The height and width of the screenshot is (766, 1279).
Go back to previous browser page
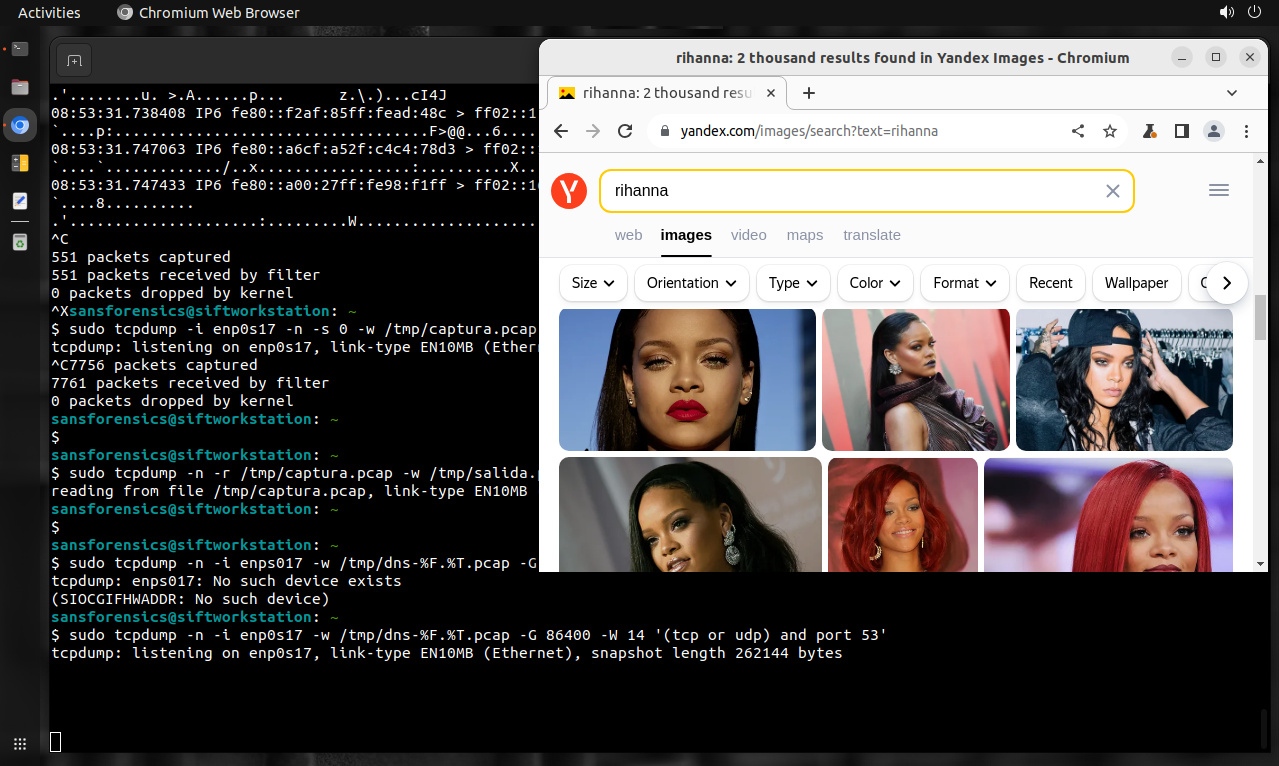pos(561,131)
